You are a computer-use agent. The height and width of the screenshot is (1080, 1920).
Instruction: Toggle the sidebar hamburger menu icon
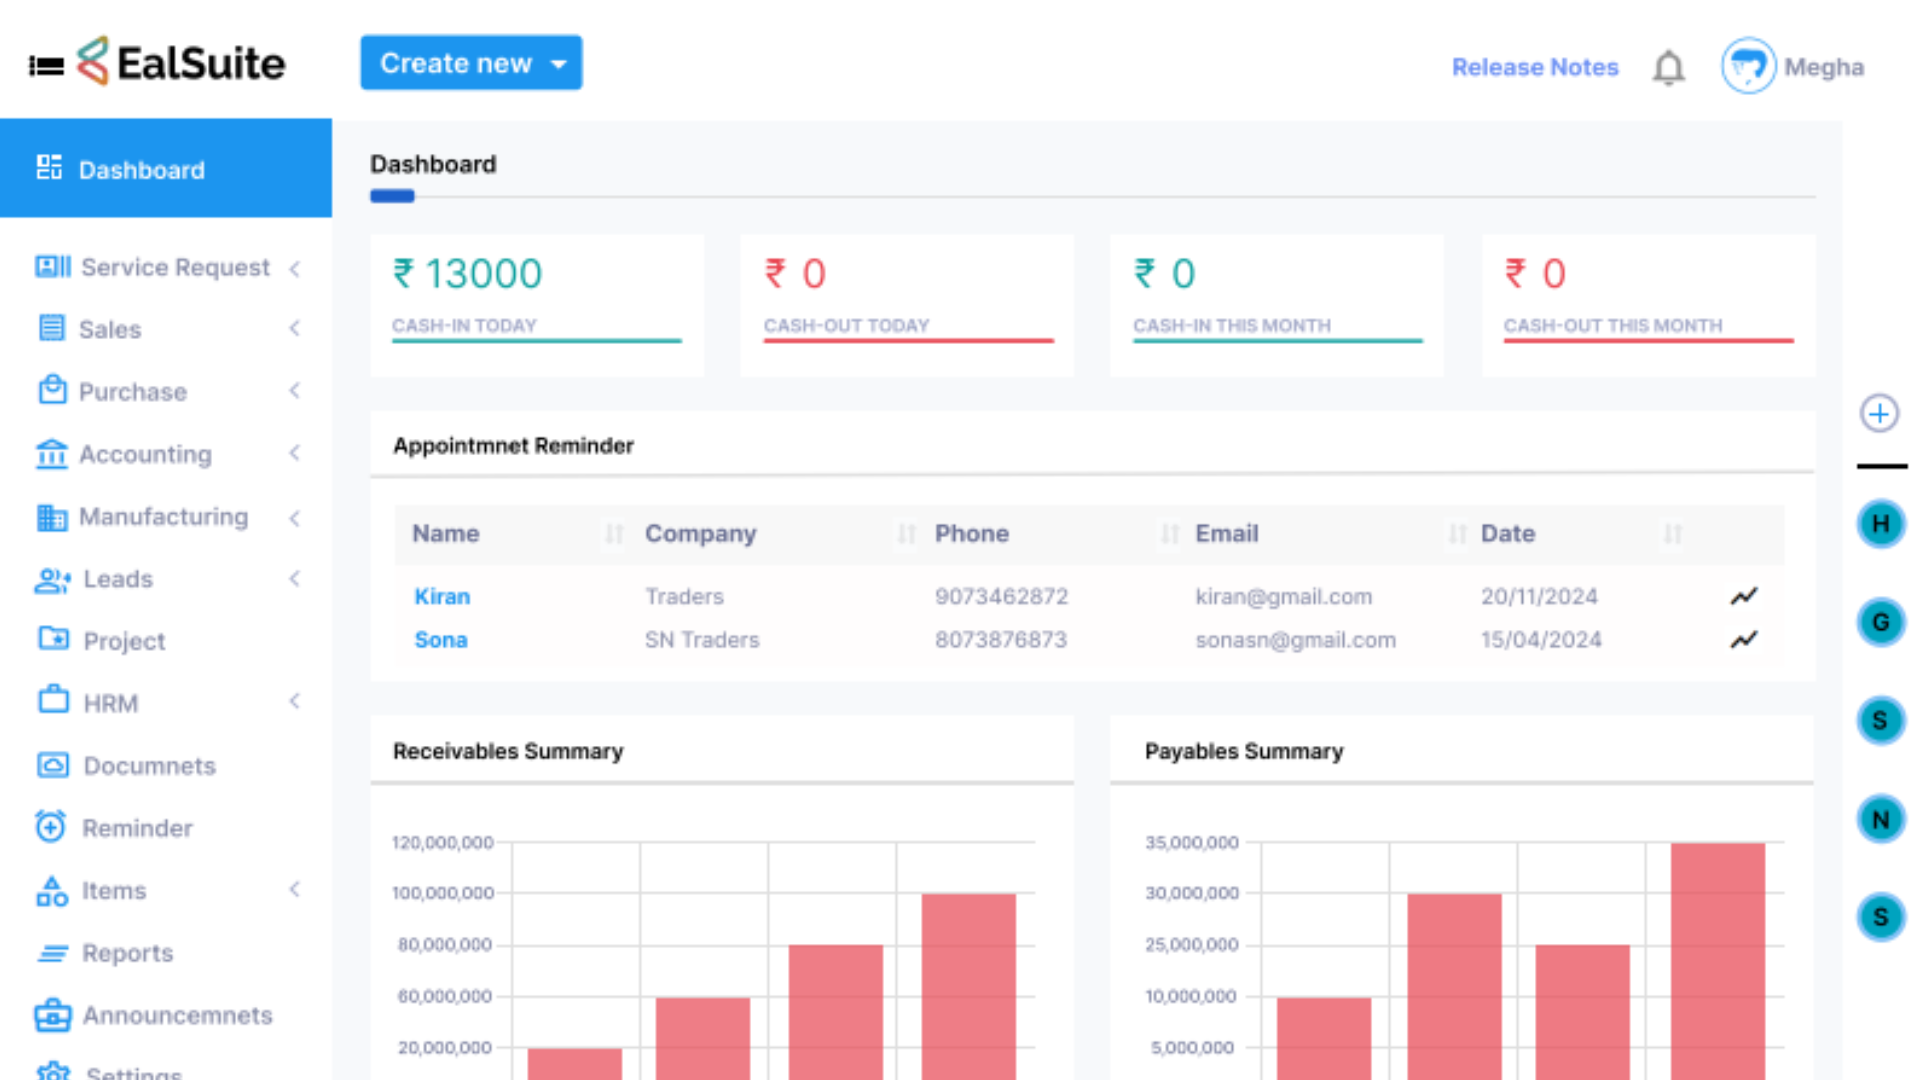click(46, 66)
